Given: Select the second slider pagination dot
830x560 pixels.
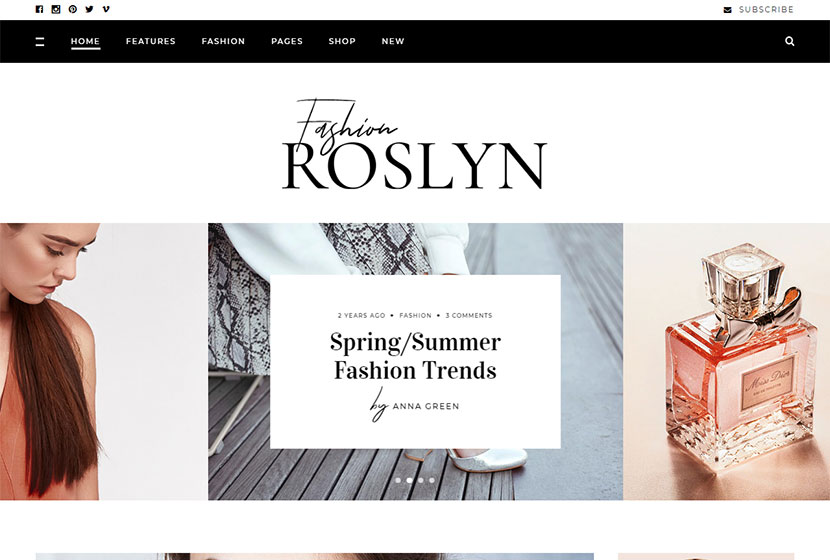Looking at the screenshot, I should click(409, 480).
